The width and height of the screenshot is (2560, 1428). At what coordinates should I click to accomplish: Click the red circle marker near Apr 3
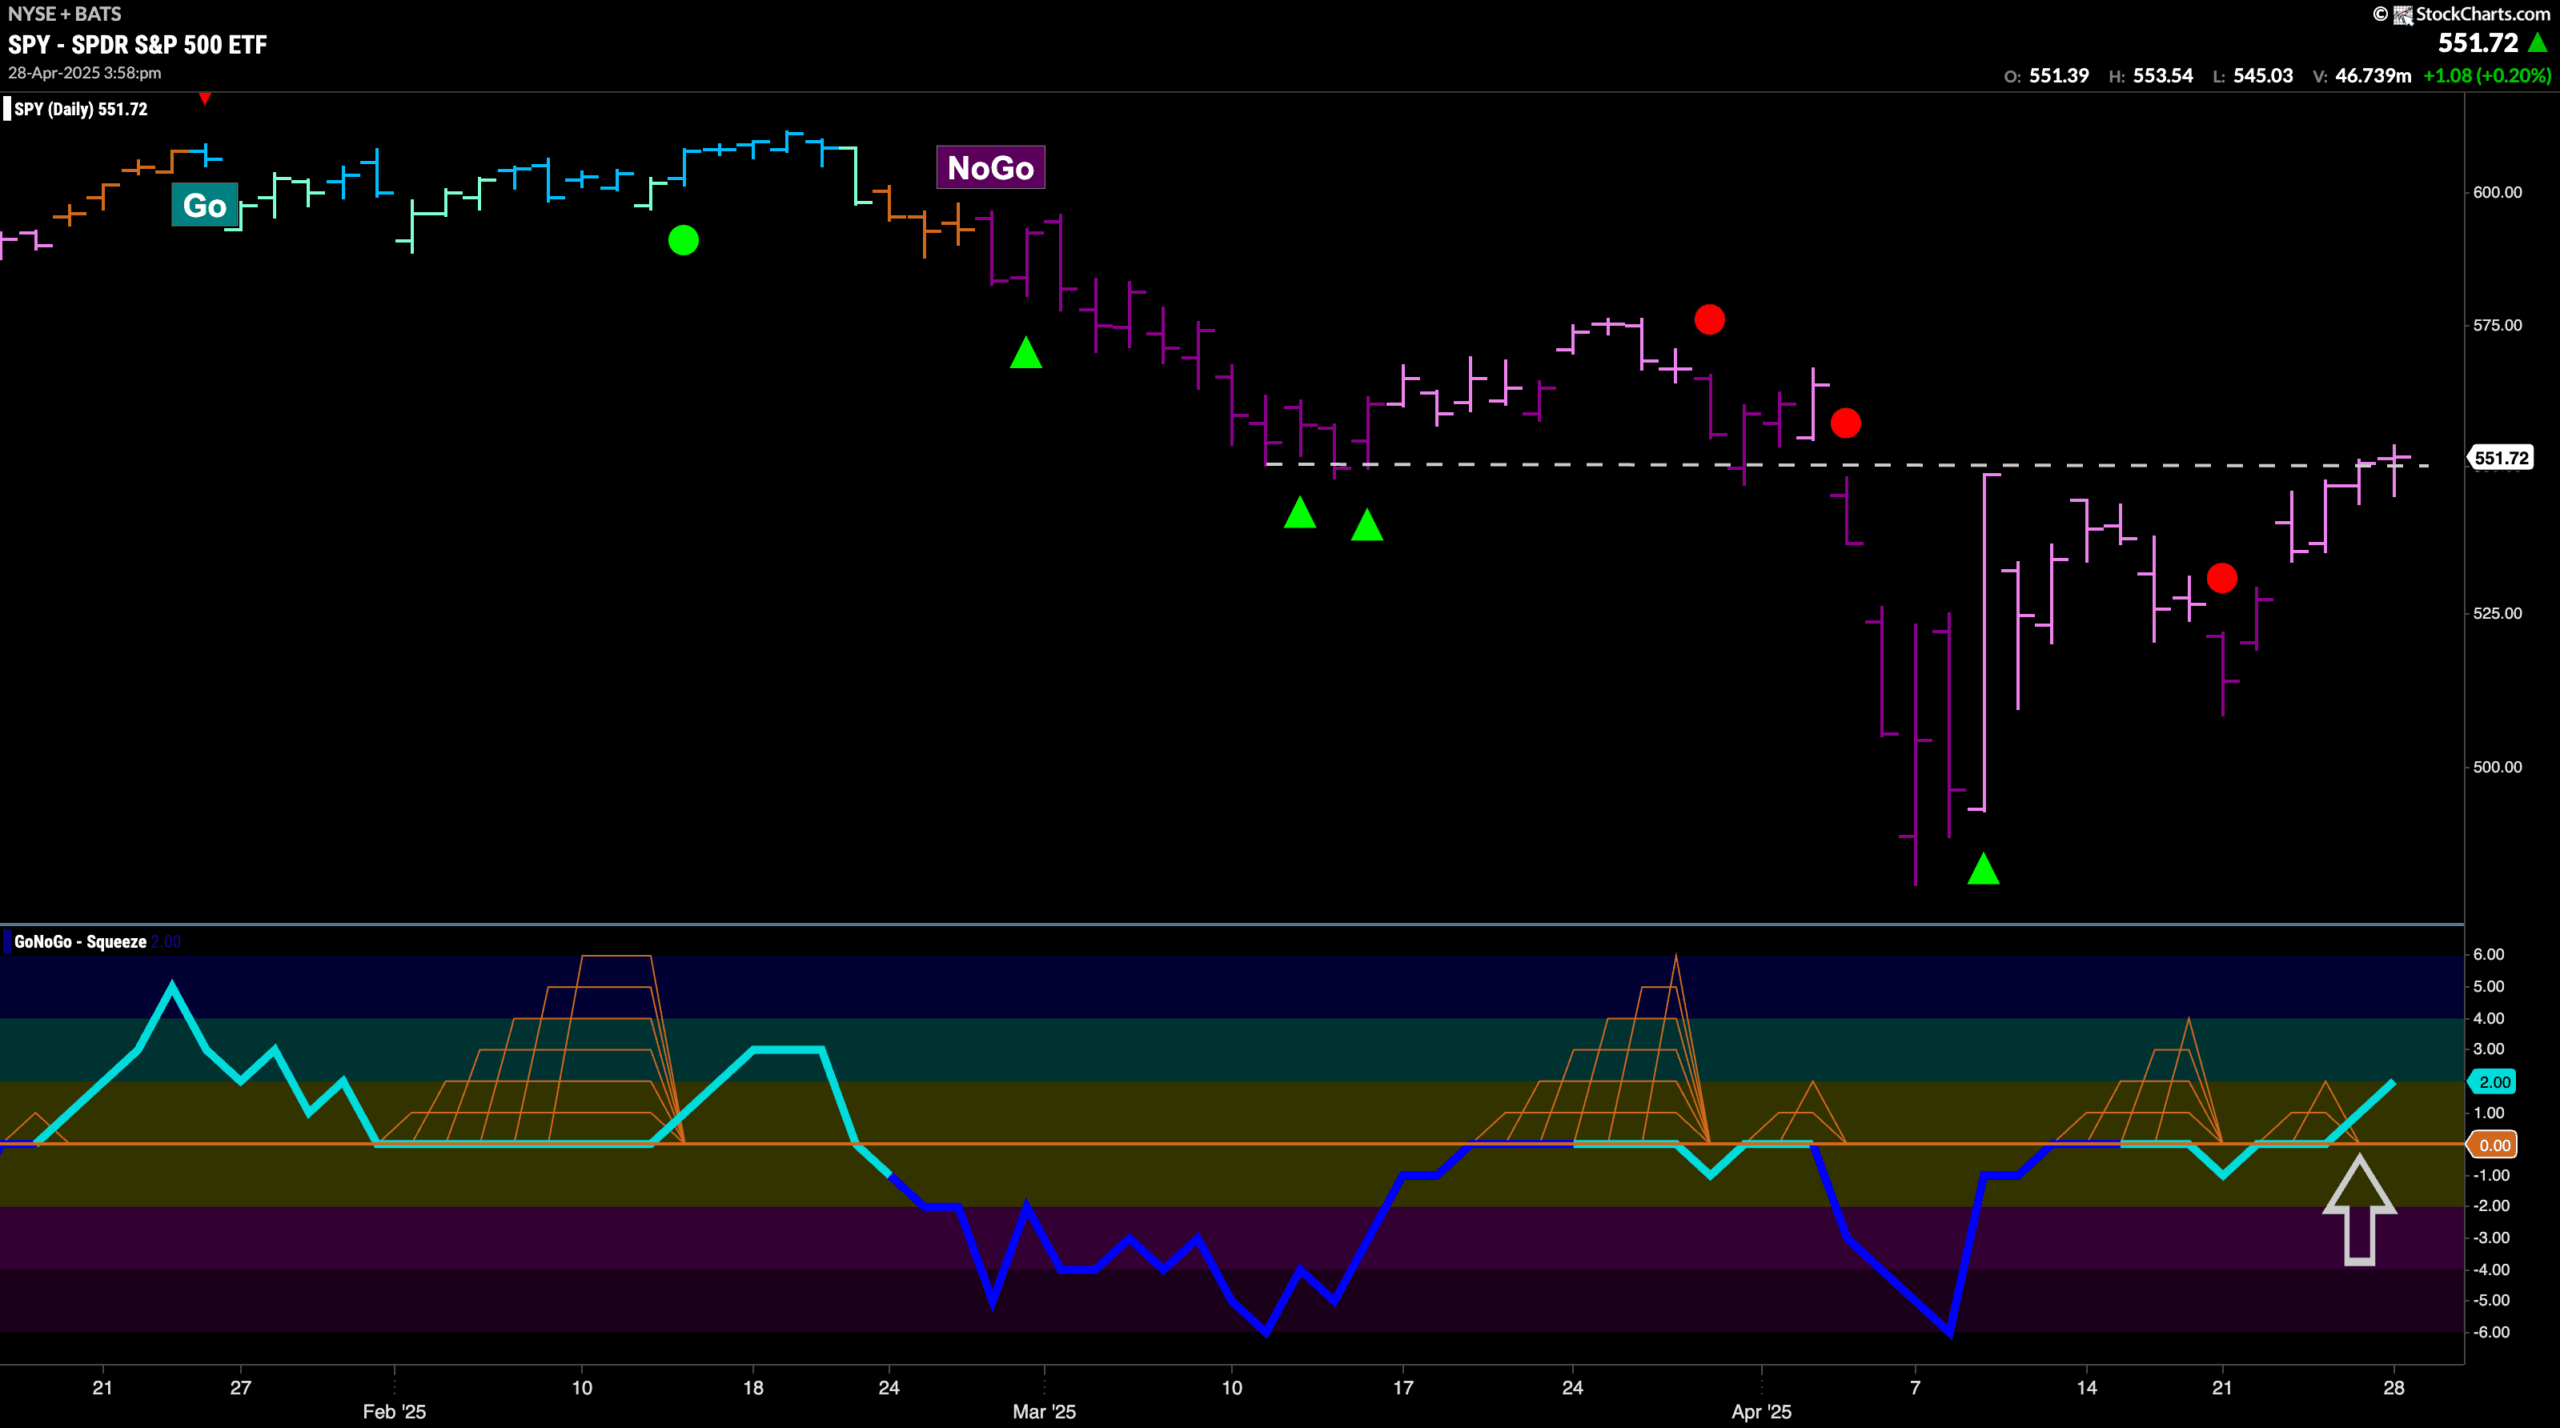point(1845,423)
